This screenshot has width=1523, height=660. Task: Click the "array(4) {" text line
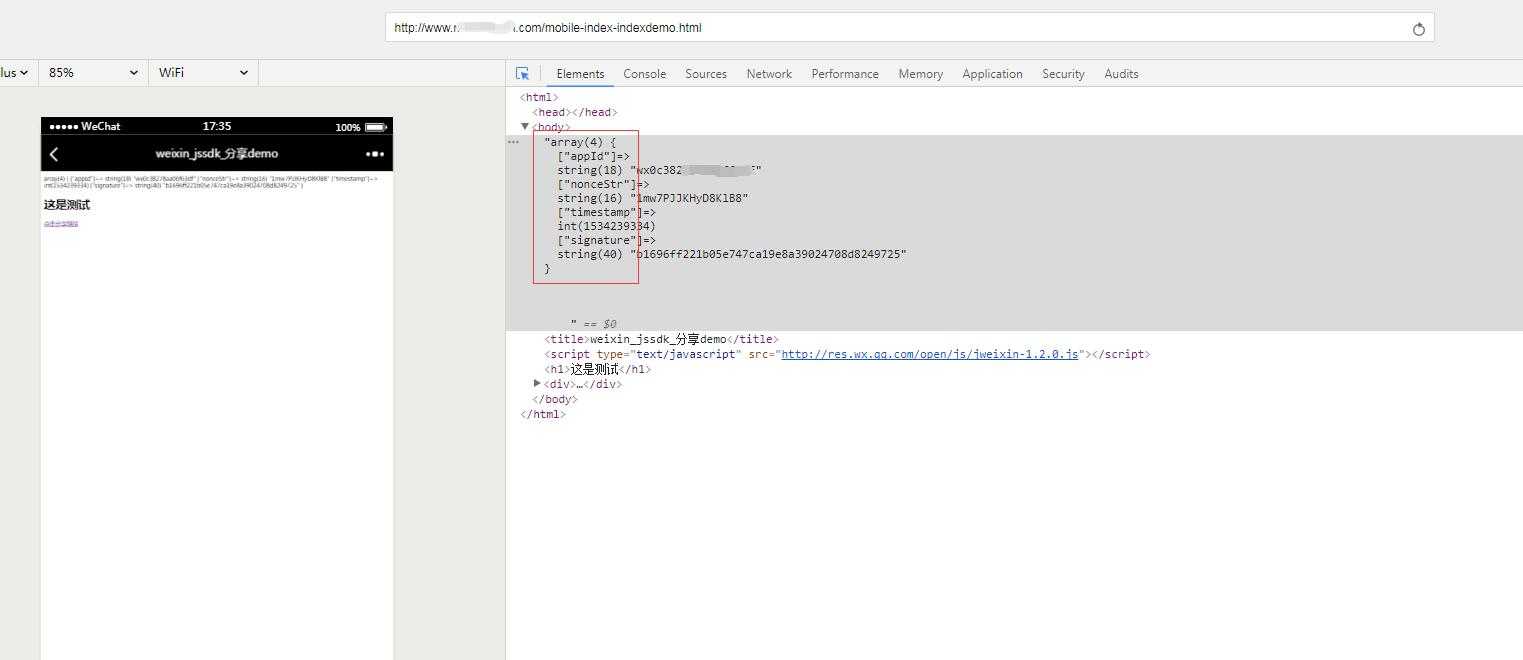tap(580, 142)
